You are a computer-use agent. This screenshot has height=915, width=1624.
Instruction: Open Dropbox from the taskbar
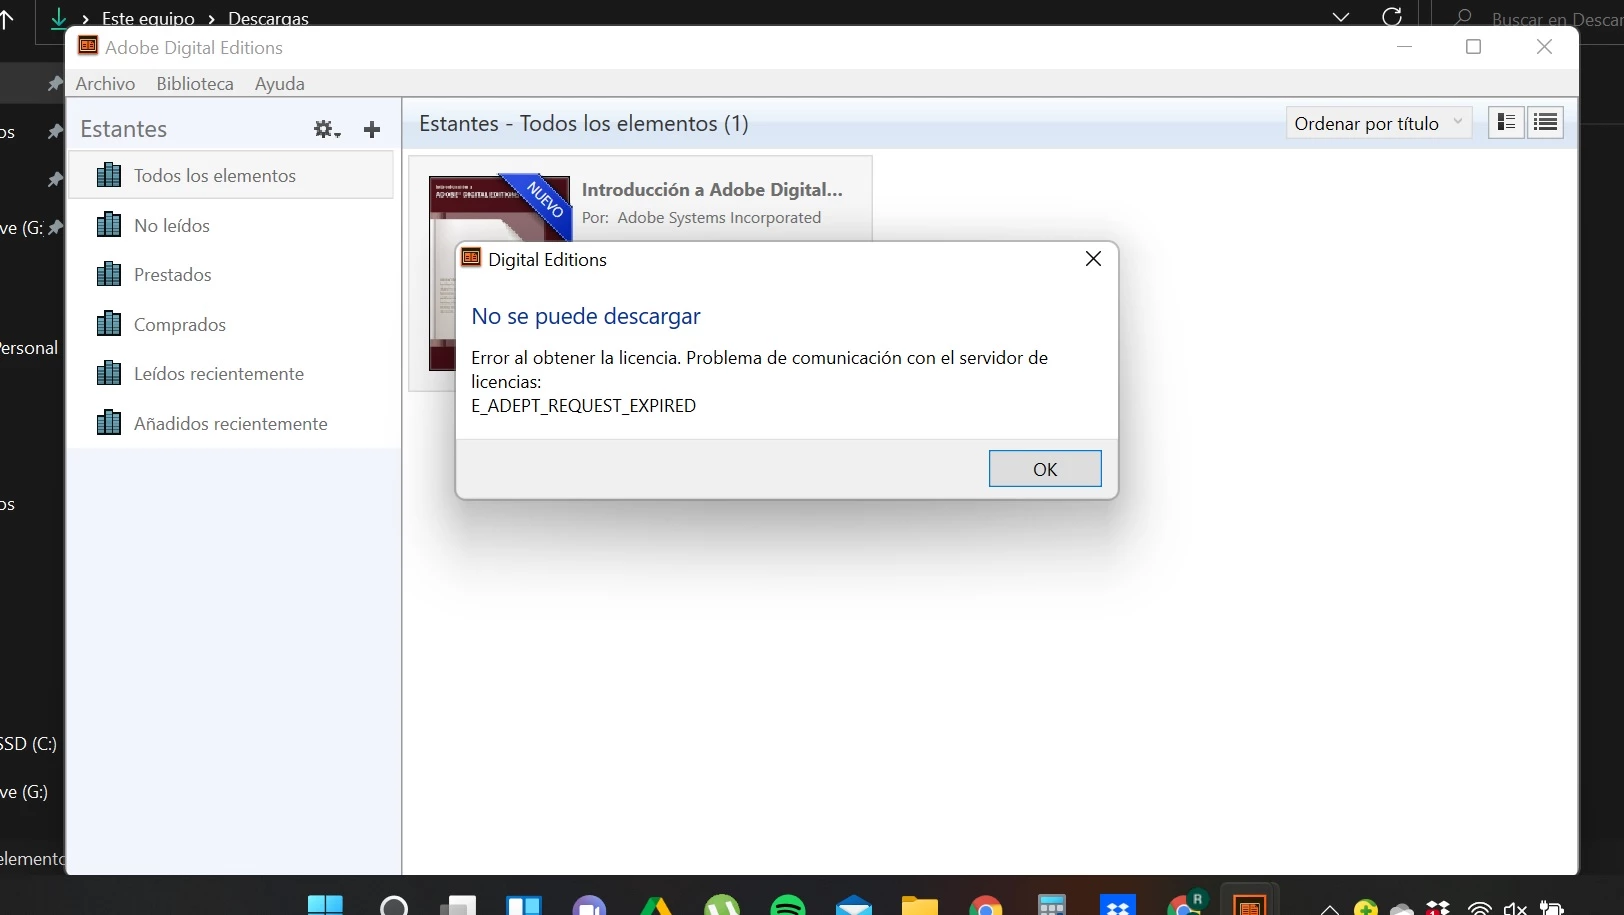[1117, 906]
